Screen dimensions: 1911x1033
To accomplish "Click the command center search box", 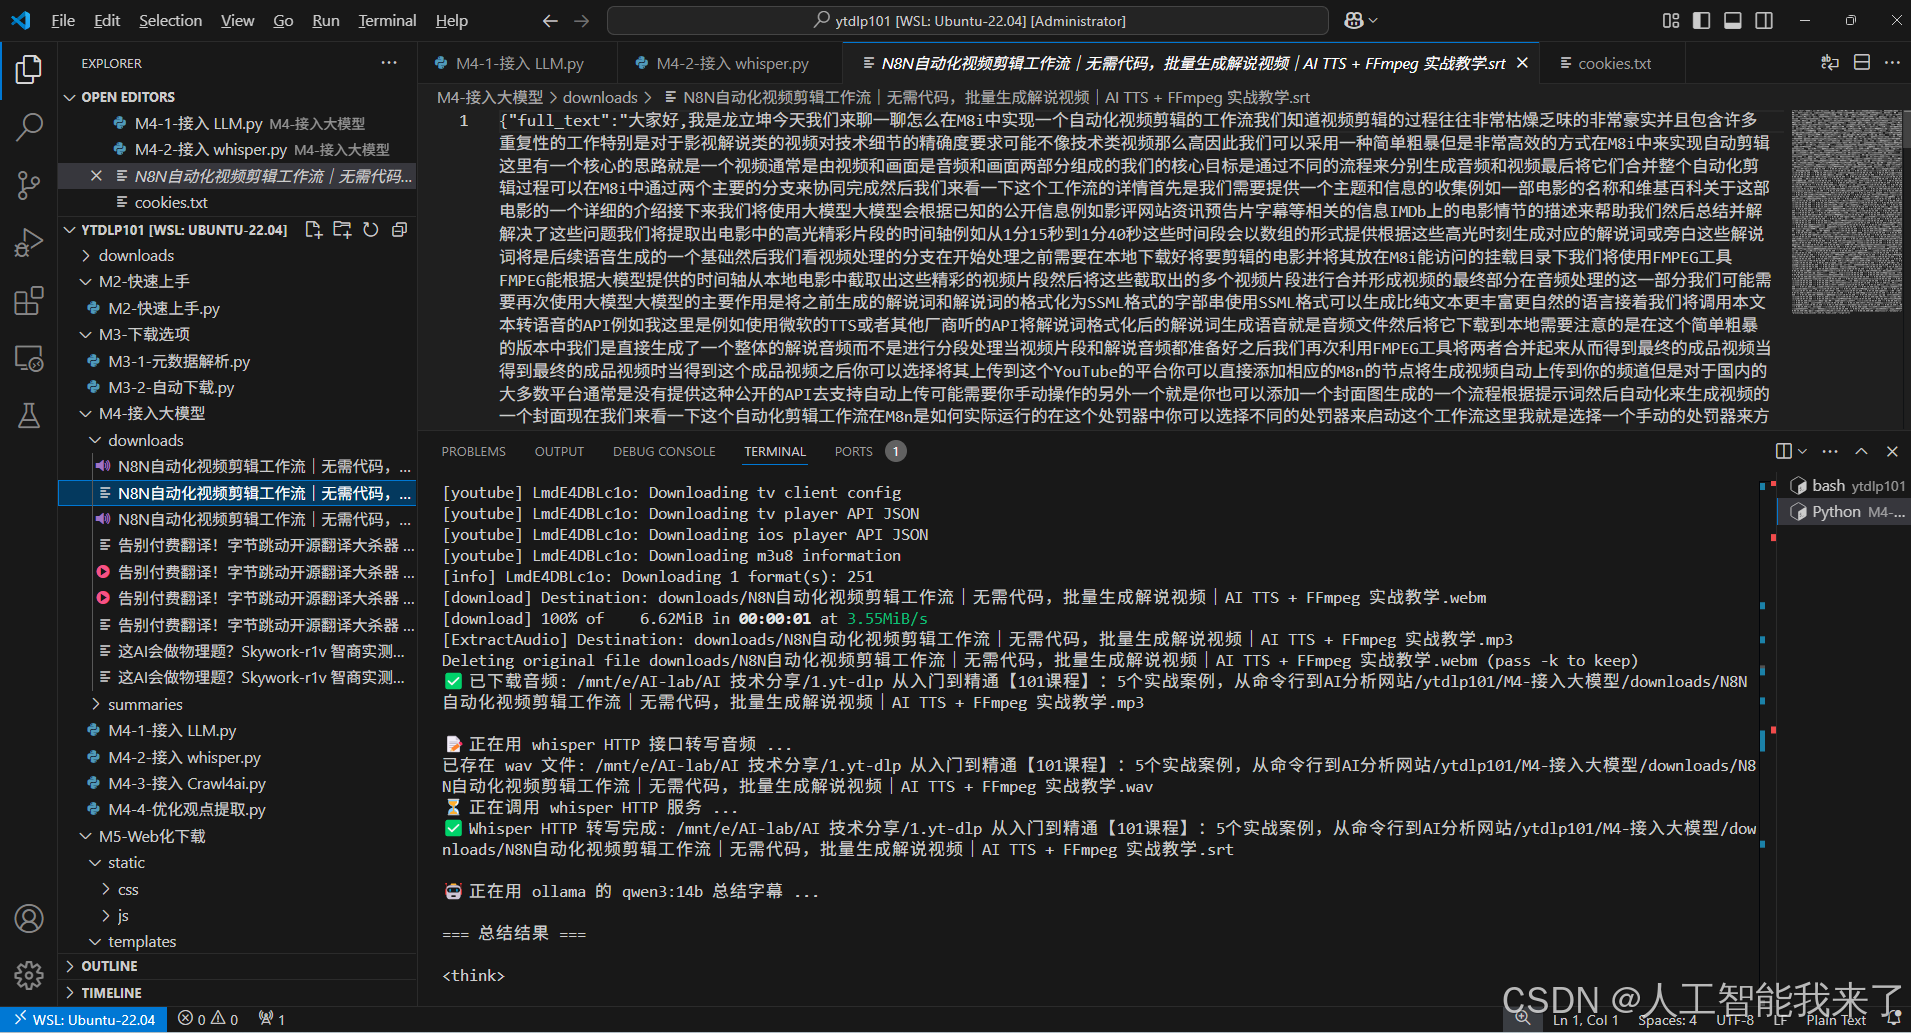I will pyautogui.click(x=967, y=20).
